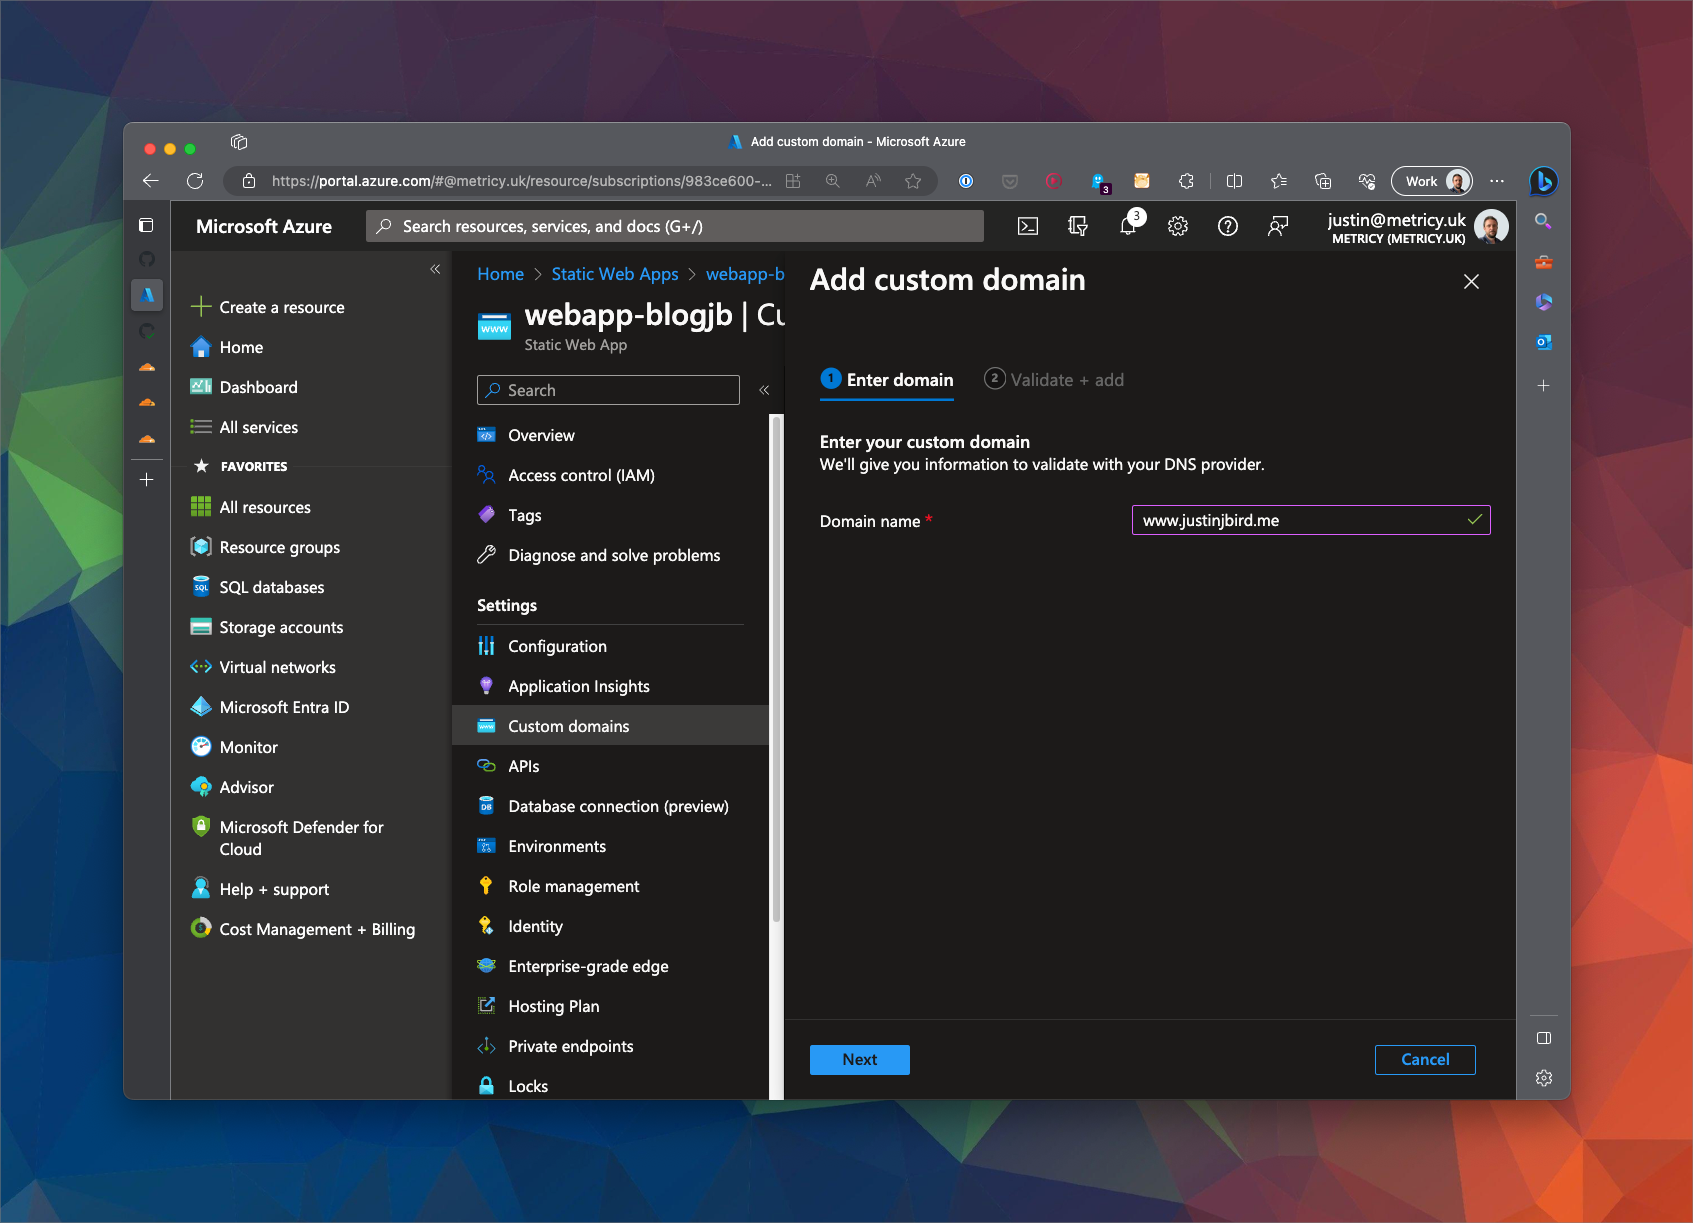
Task: Toggle the tracking prevention shield
Action: point(1009,181)
